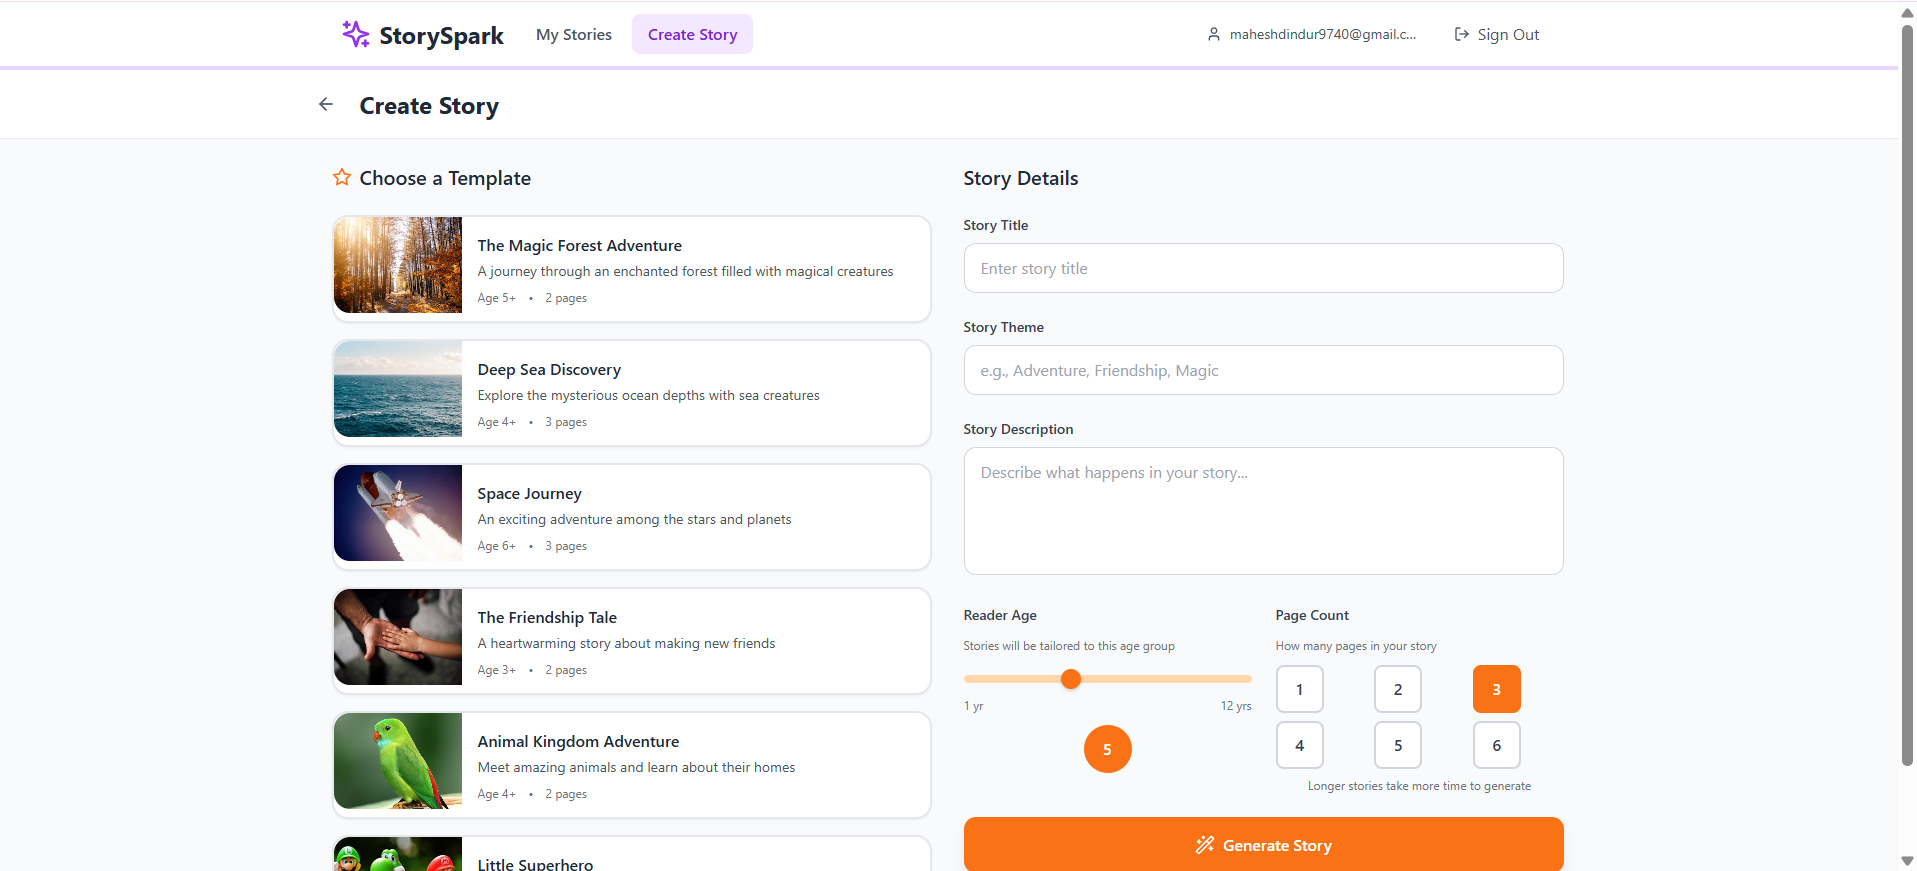Go back using the left arrow icon
1917x871 pixels.
pyautogui.click(x=326, y=104)
